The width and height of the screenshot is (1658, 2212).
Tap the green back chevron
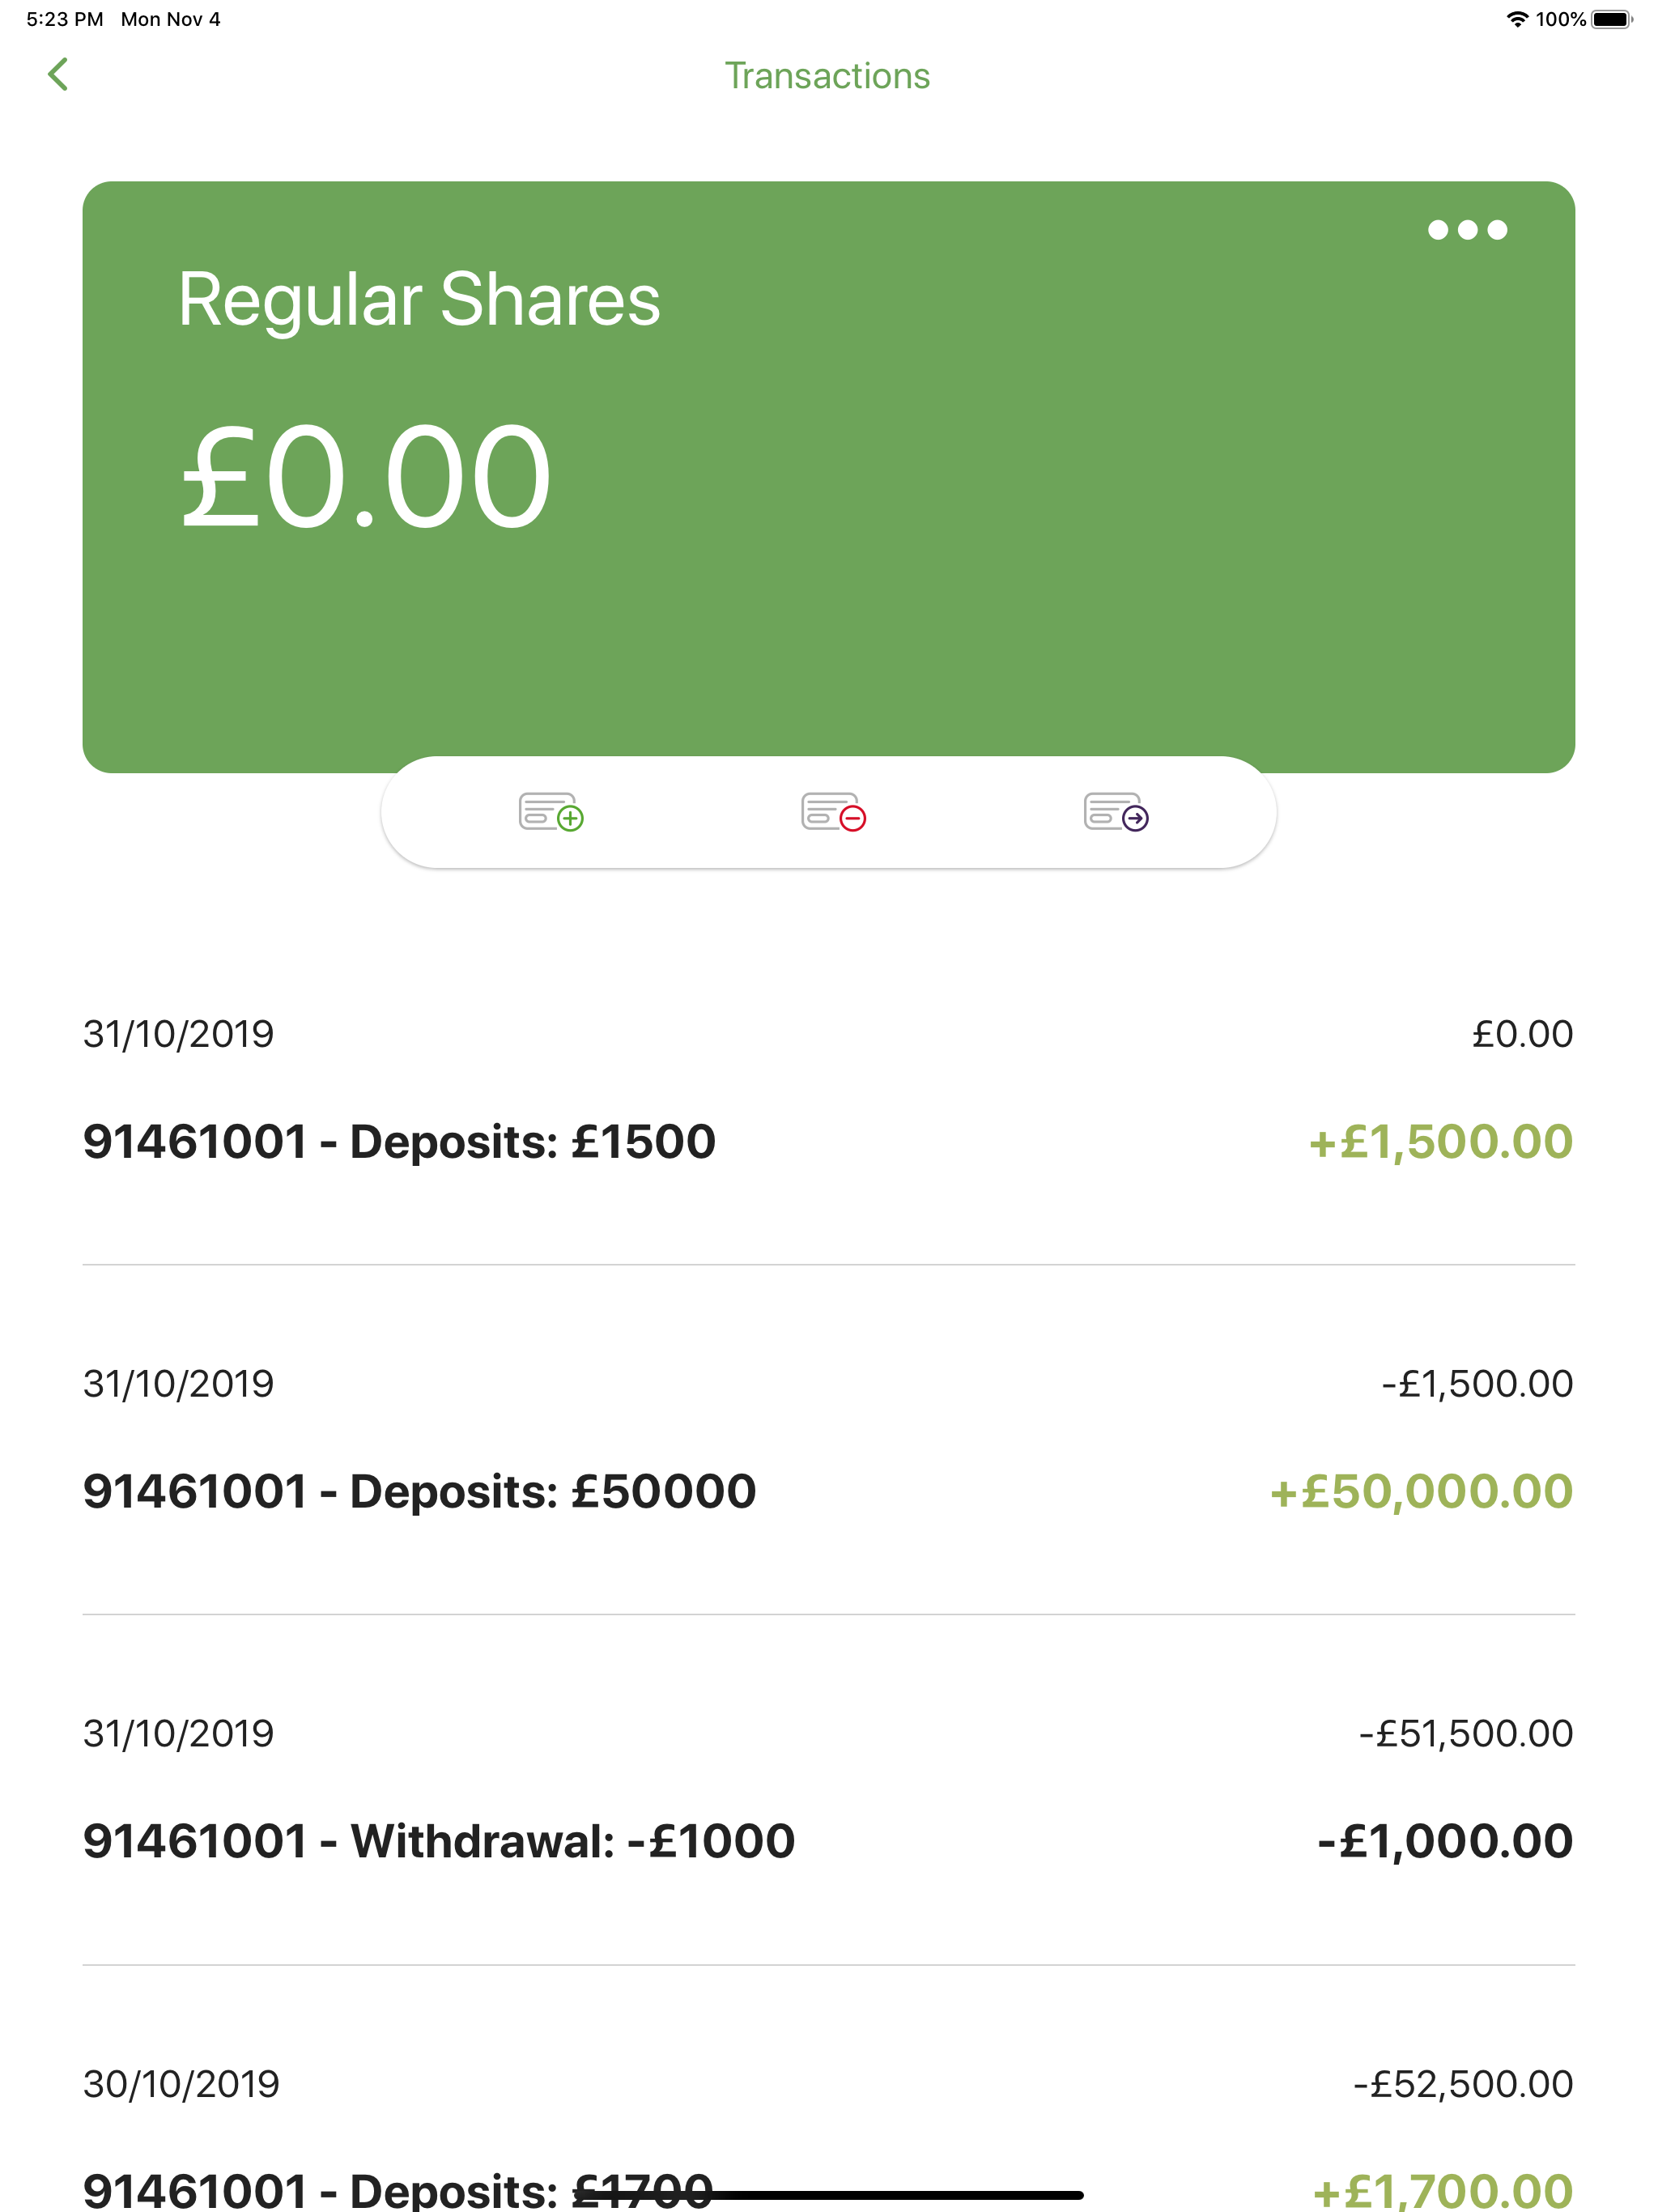[x=58, y=74]
